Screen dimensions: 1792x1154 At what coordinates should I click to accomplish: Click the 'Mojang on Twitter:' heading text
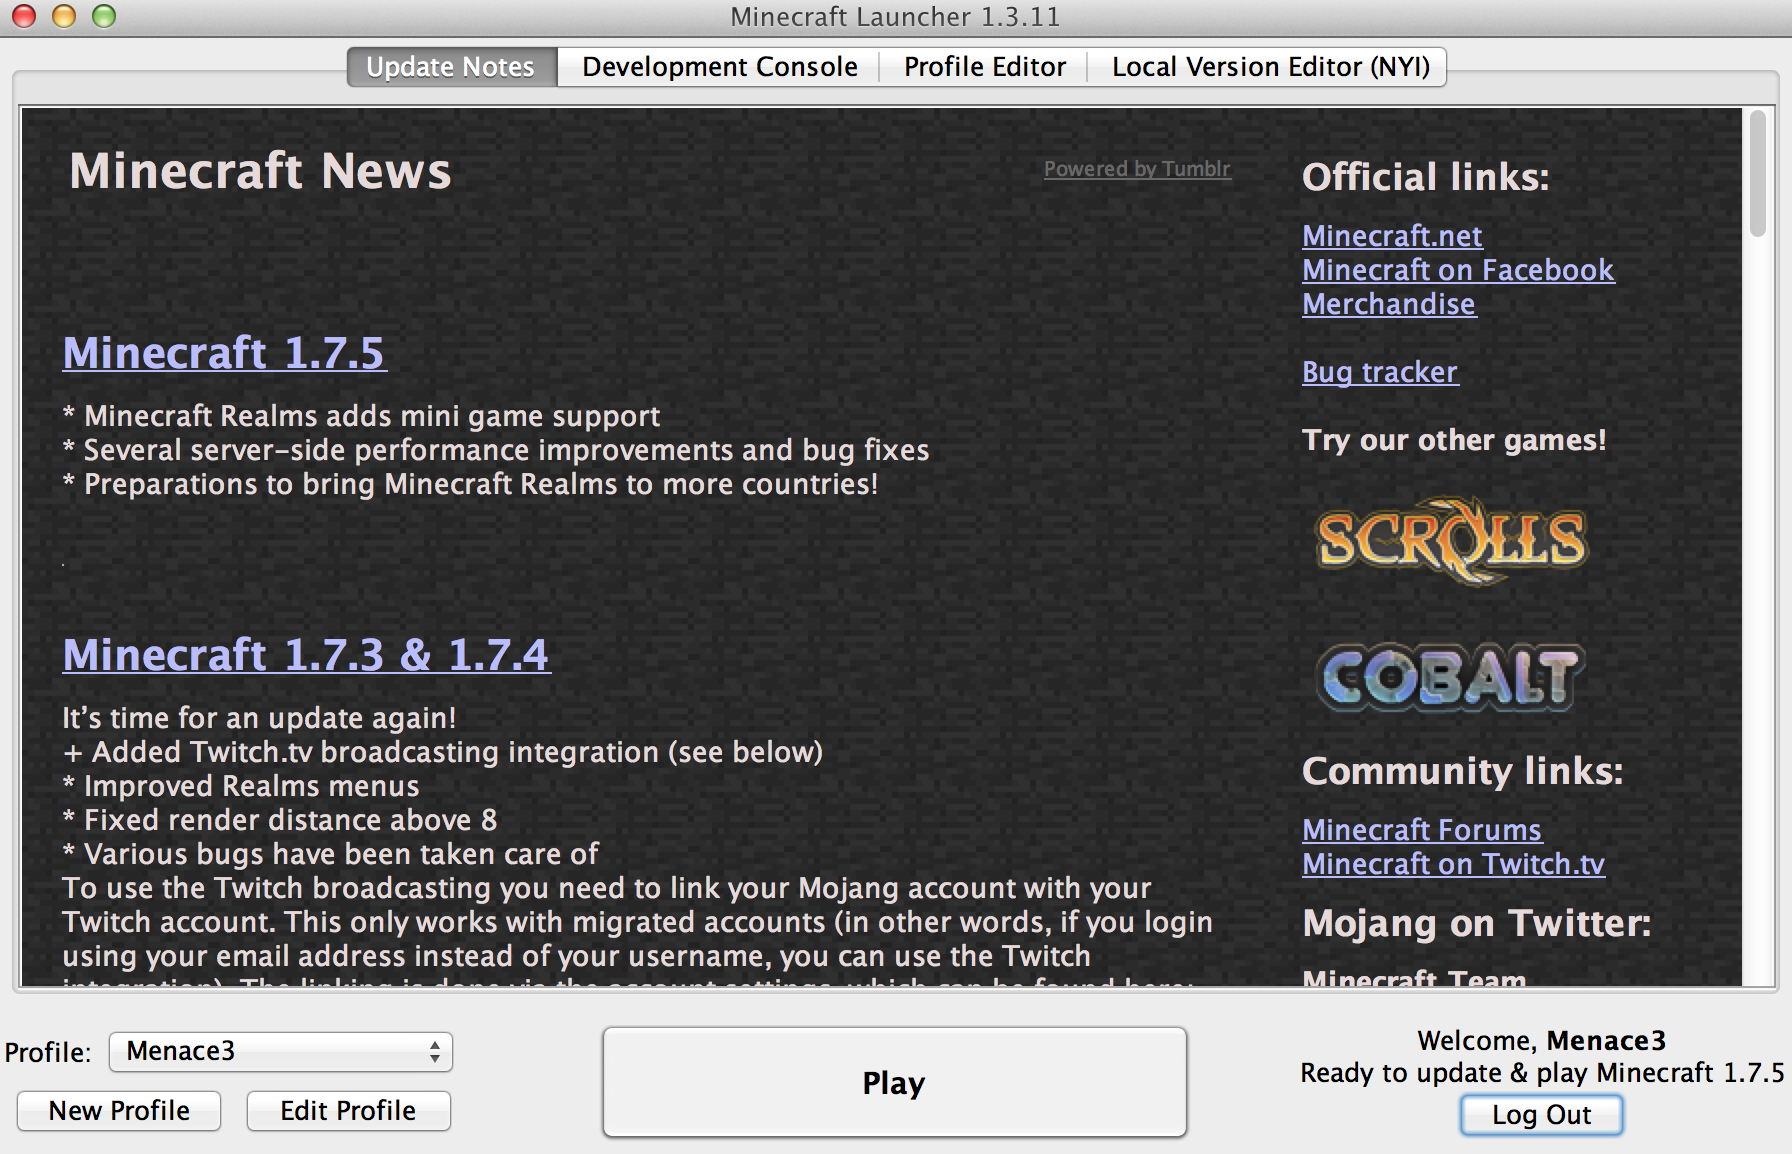point(1476,923)
